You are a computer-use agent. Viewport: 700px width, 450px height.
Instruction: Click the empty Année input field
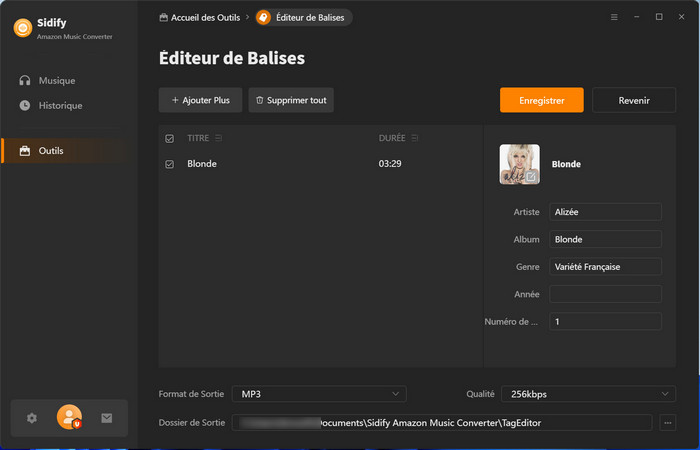(605, 294)
